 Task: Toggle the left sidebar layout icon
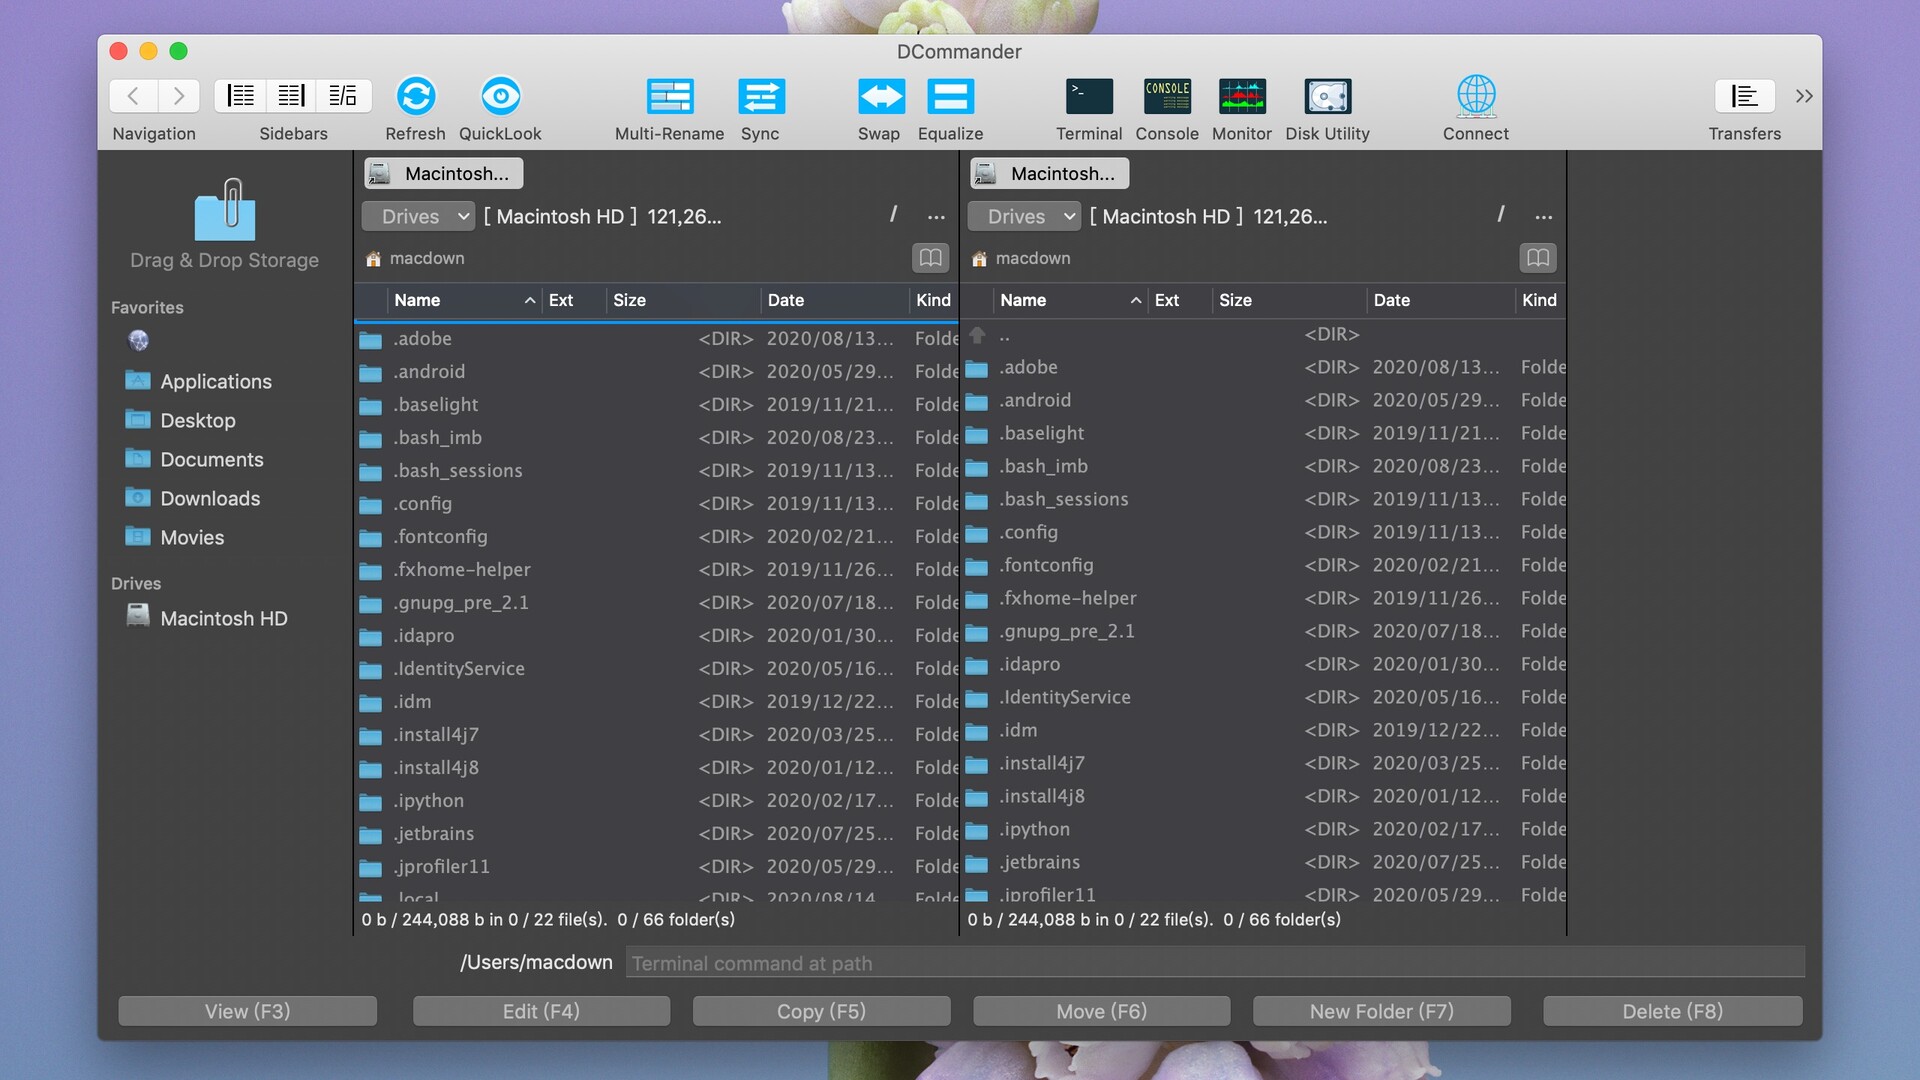click(240, 96)
